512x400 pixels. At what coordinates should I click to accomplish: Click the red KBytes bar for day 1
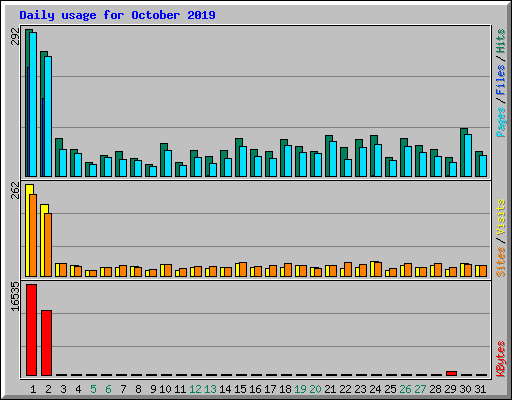[x=31, y=330]
